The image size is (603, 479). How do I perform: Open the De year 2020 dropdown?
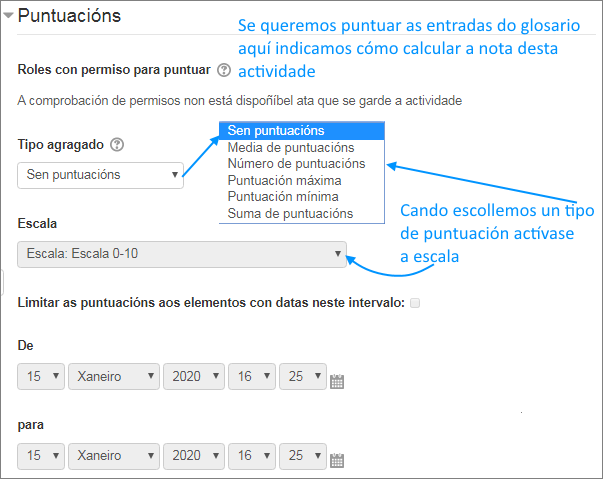[x=194, y=376]
